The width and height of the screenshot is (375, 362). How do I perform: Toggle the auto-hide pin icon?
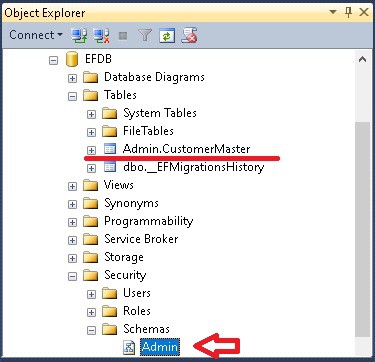(x=348, y=13)
